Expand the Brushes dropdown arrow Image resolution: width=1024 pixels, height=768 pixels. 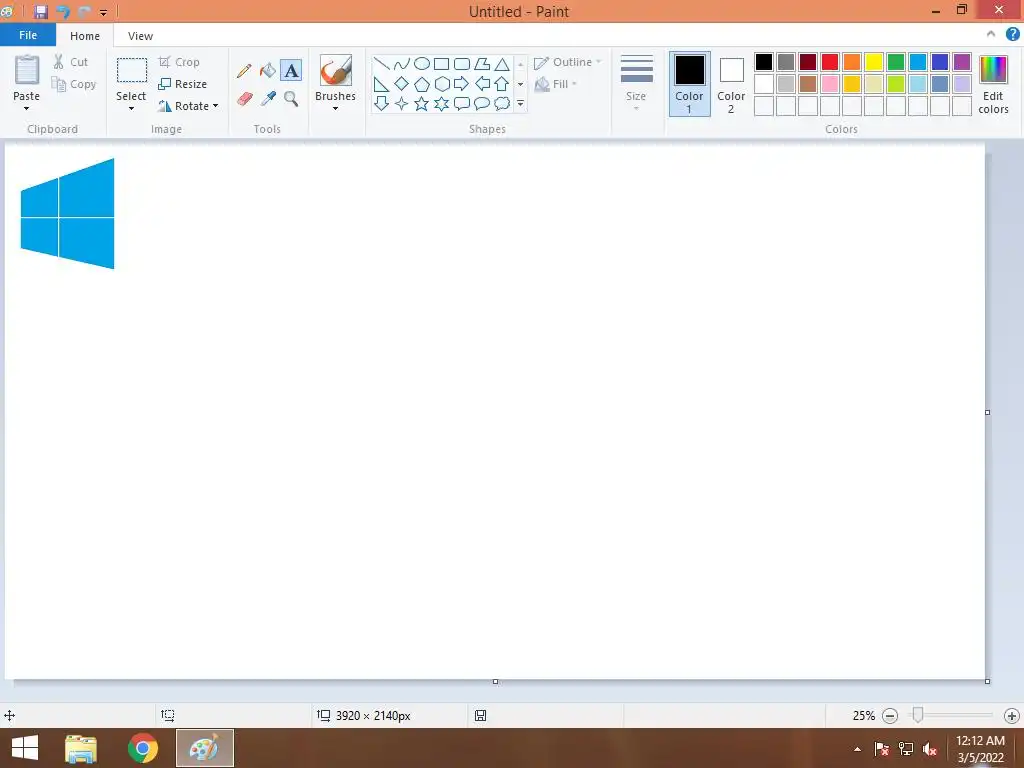pos(335,108)
